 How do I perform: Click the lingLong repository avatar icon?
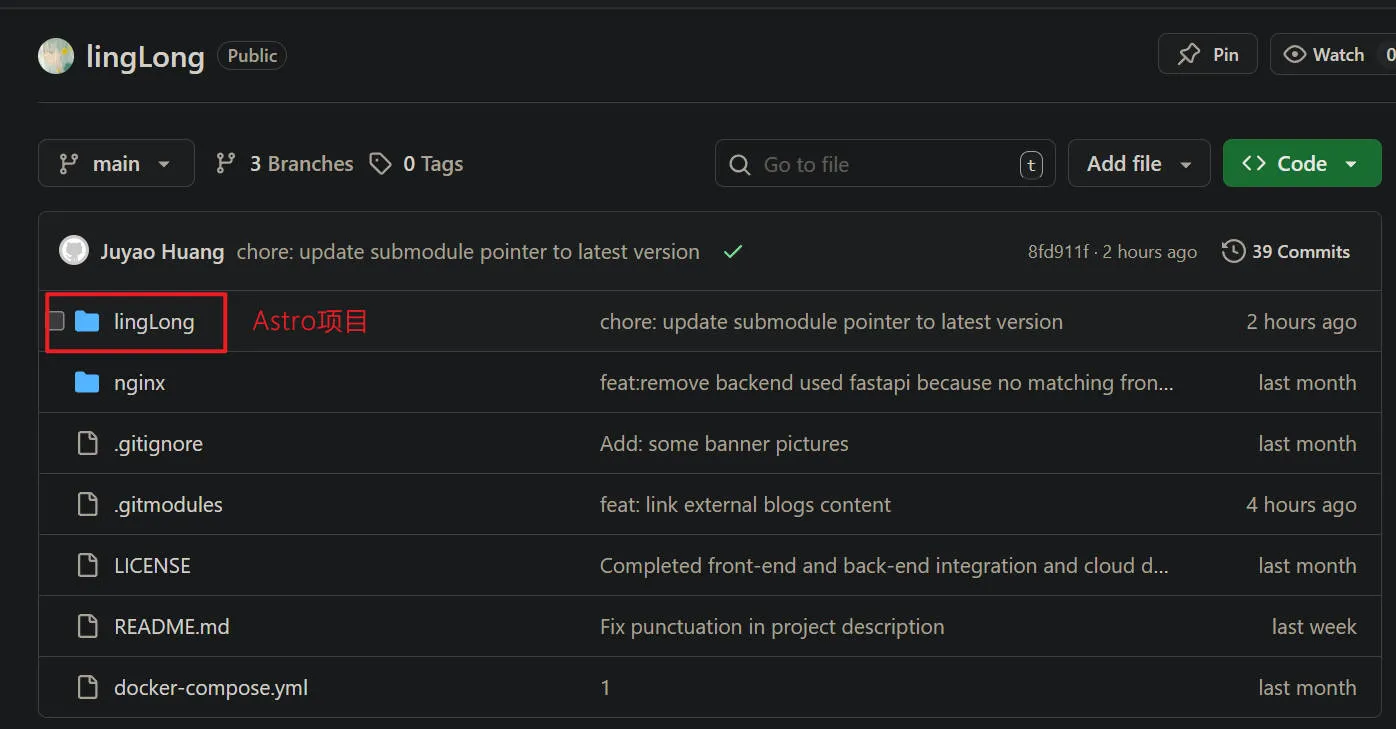pos(56,56)
